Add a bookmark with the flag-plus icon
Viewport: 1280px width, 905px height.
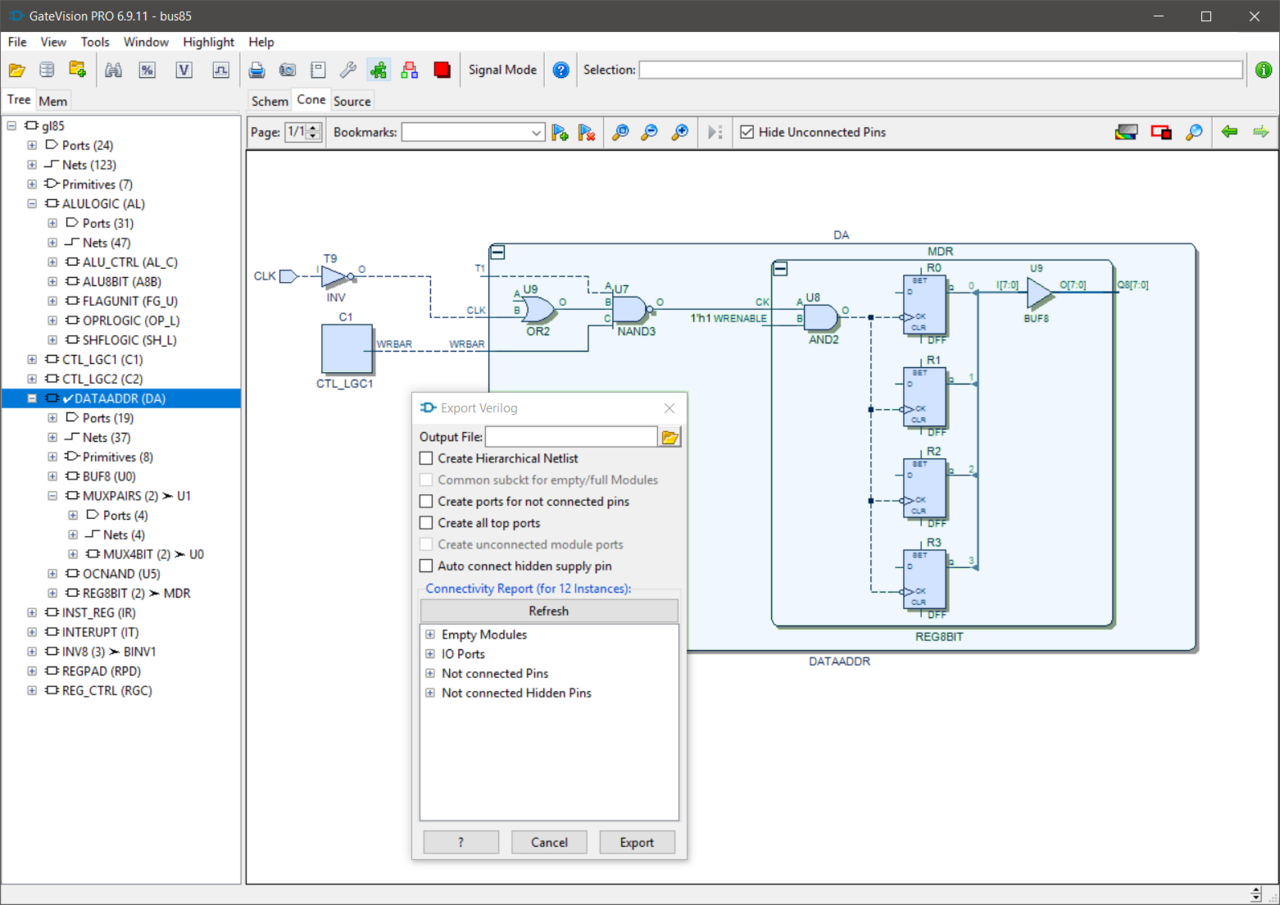click(560, 132)
